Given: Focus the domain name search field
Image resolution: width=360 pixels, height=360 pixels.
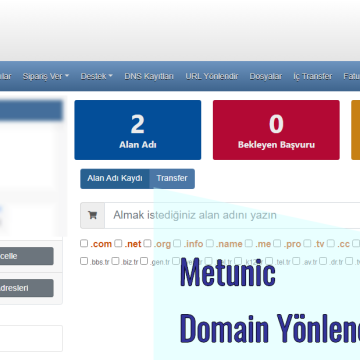Looking at the screenshot, I should coord(232,215).
